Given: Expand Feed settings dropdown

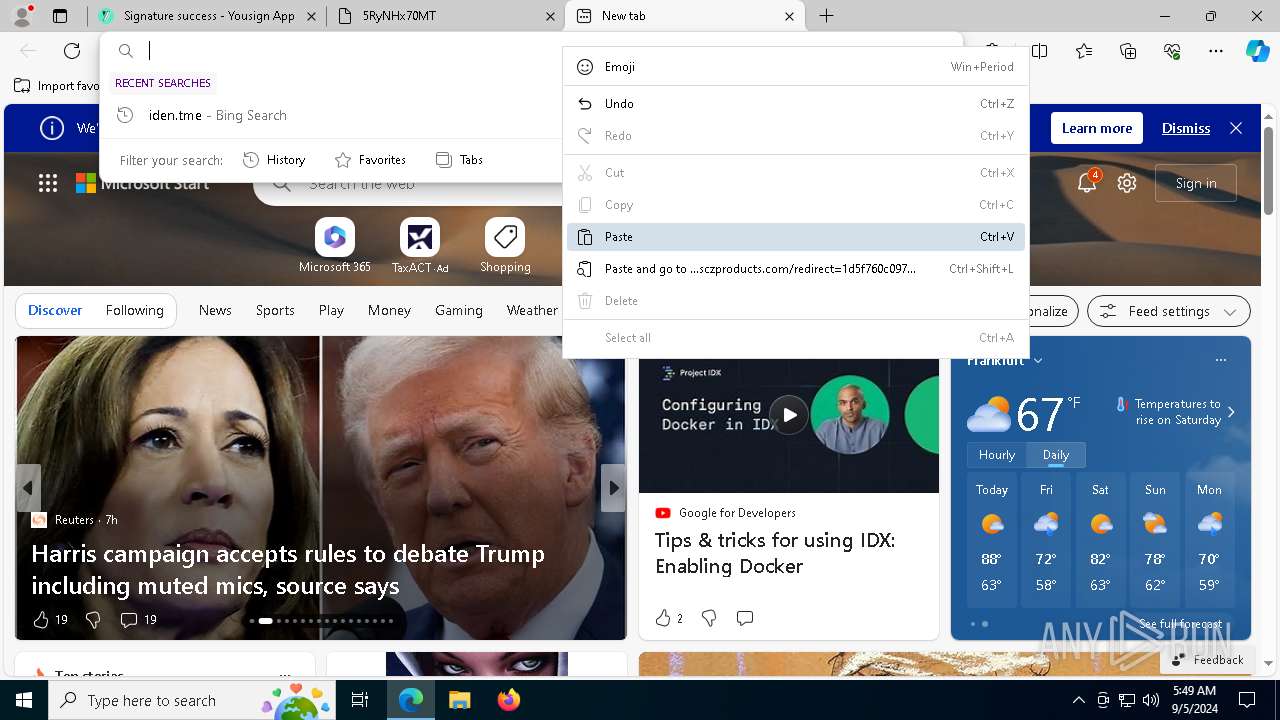Looking at the screenshot, I should click(1168, 311).
